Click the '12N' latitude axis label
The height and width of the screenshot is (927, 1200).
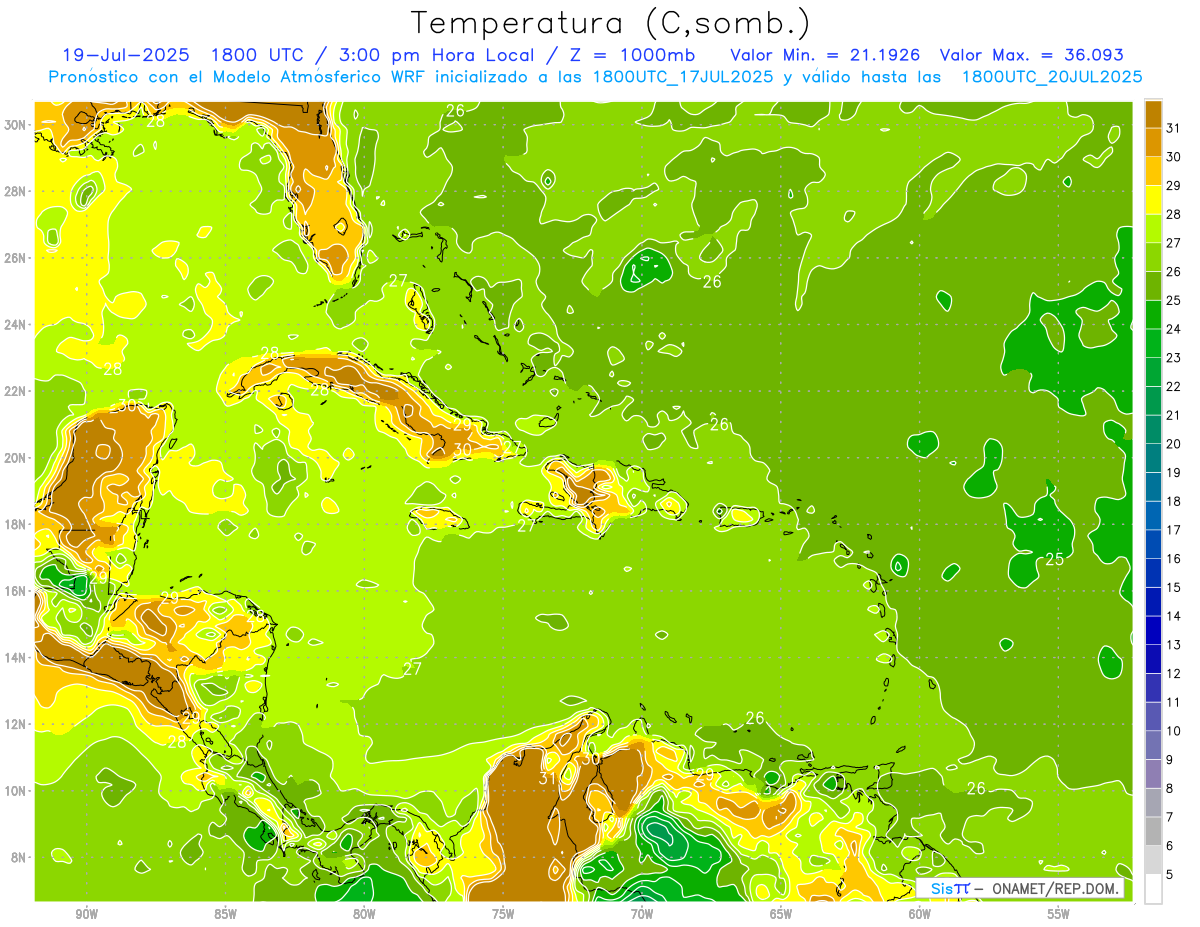click(16, 724)
